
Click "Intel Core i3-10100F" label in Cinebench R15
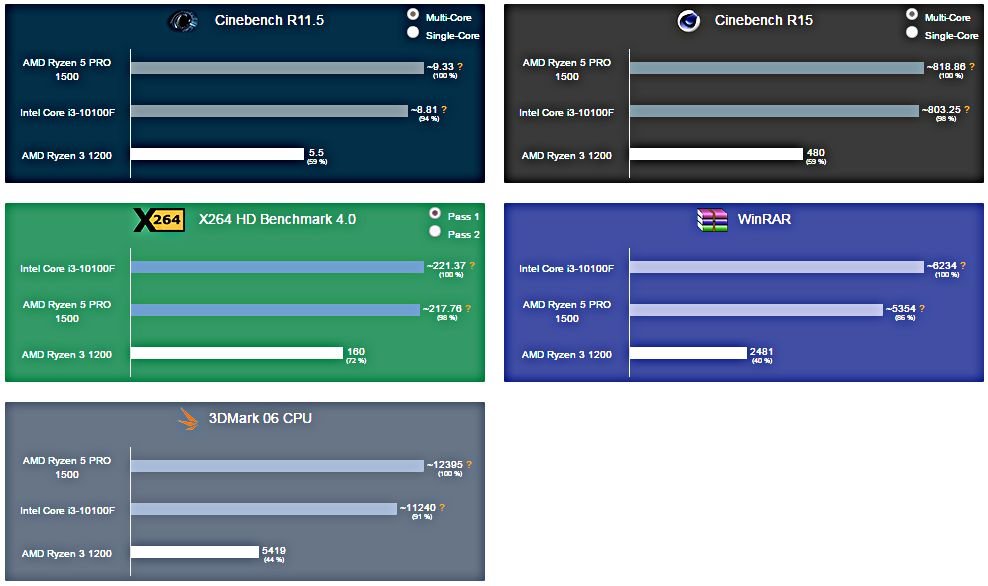[566, 112]
